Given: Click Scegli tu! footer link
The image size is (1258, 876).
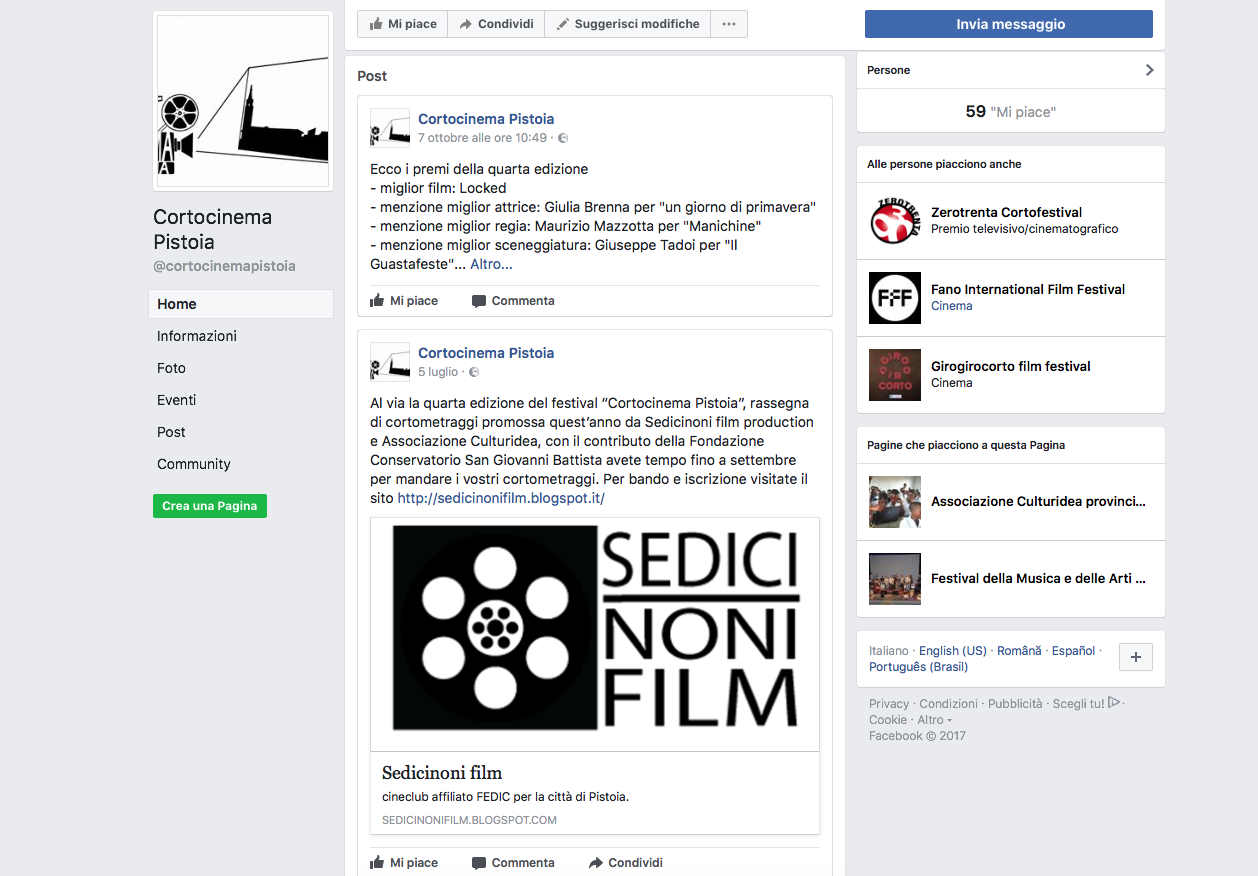Looking at the screenshot, I should [x=1086, y=704].
